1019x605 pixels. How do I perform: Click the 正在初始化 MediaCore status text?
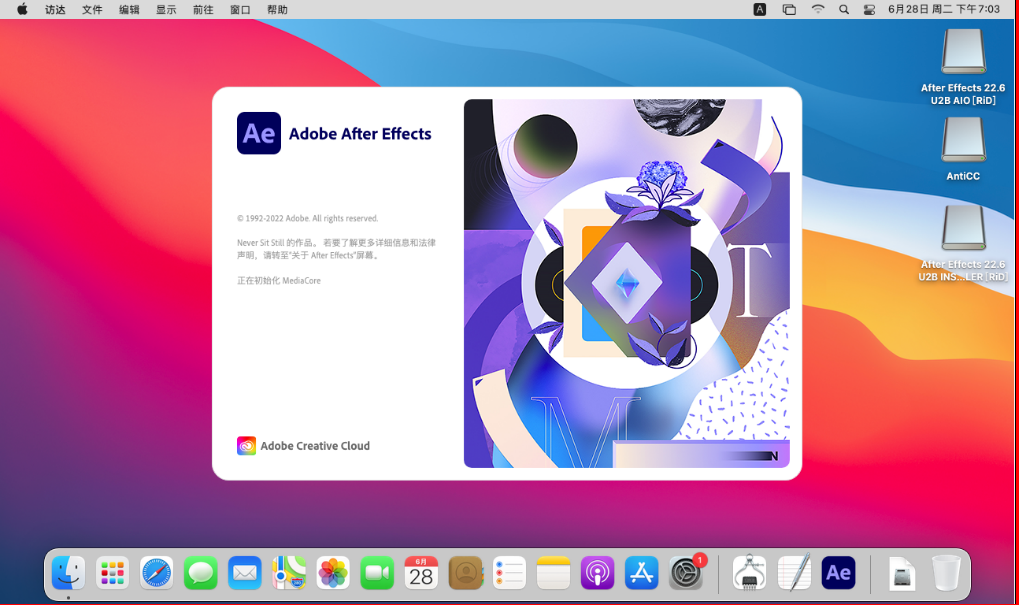point(279,281)
